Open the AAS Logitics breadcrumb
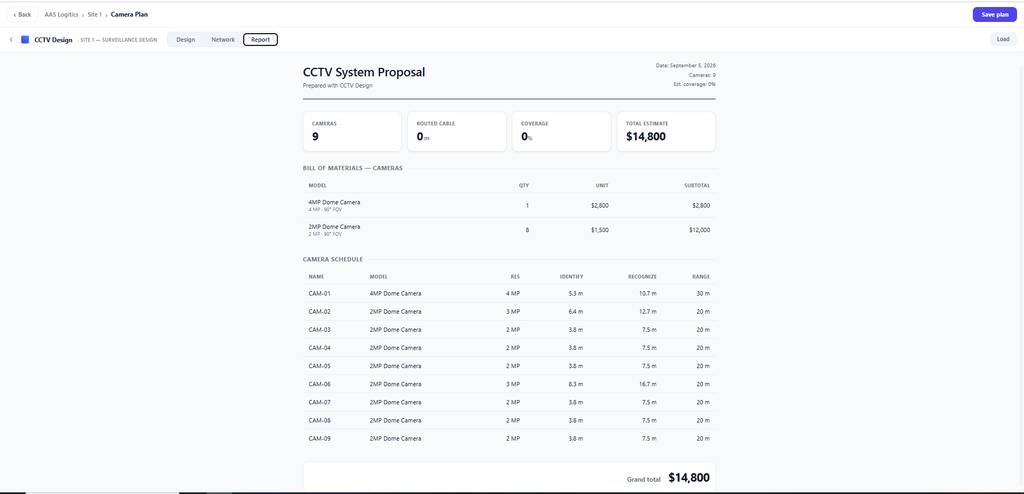 [x=61, y=14]
